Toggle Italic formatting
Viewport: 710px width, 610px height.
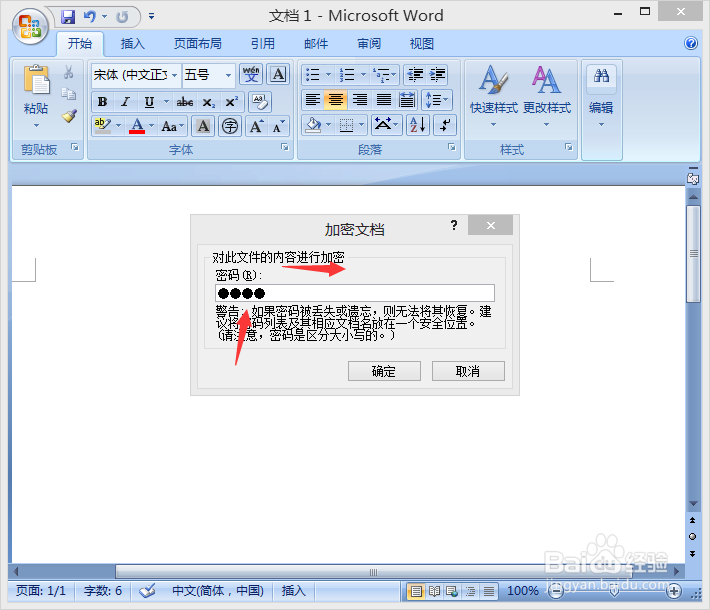(125, 102)
